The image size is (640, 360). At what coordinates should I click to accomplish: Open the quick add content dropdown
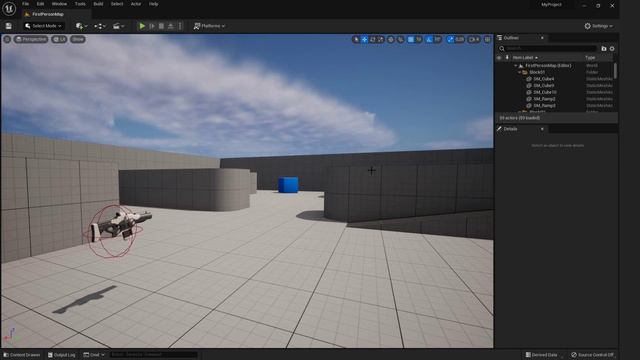point(81,26)
